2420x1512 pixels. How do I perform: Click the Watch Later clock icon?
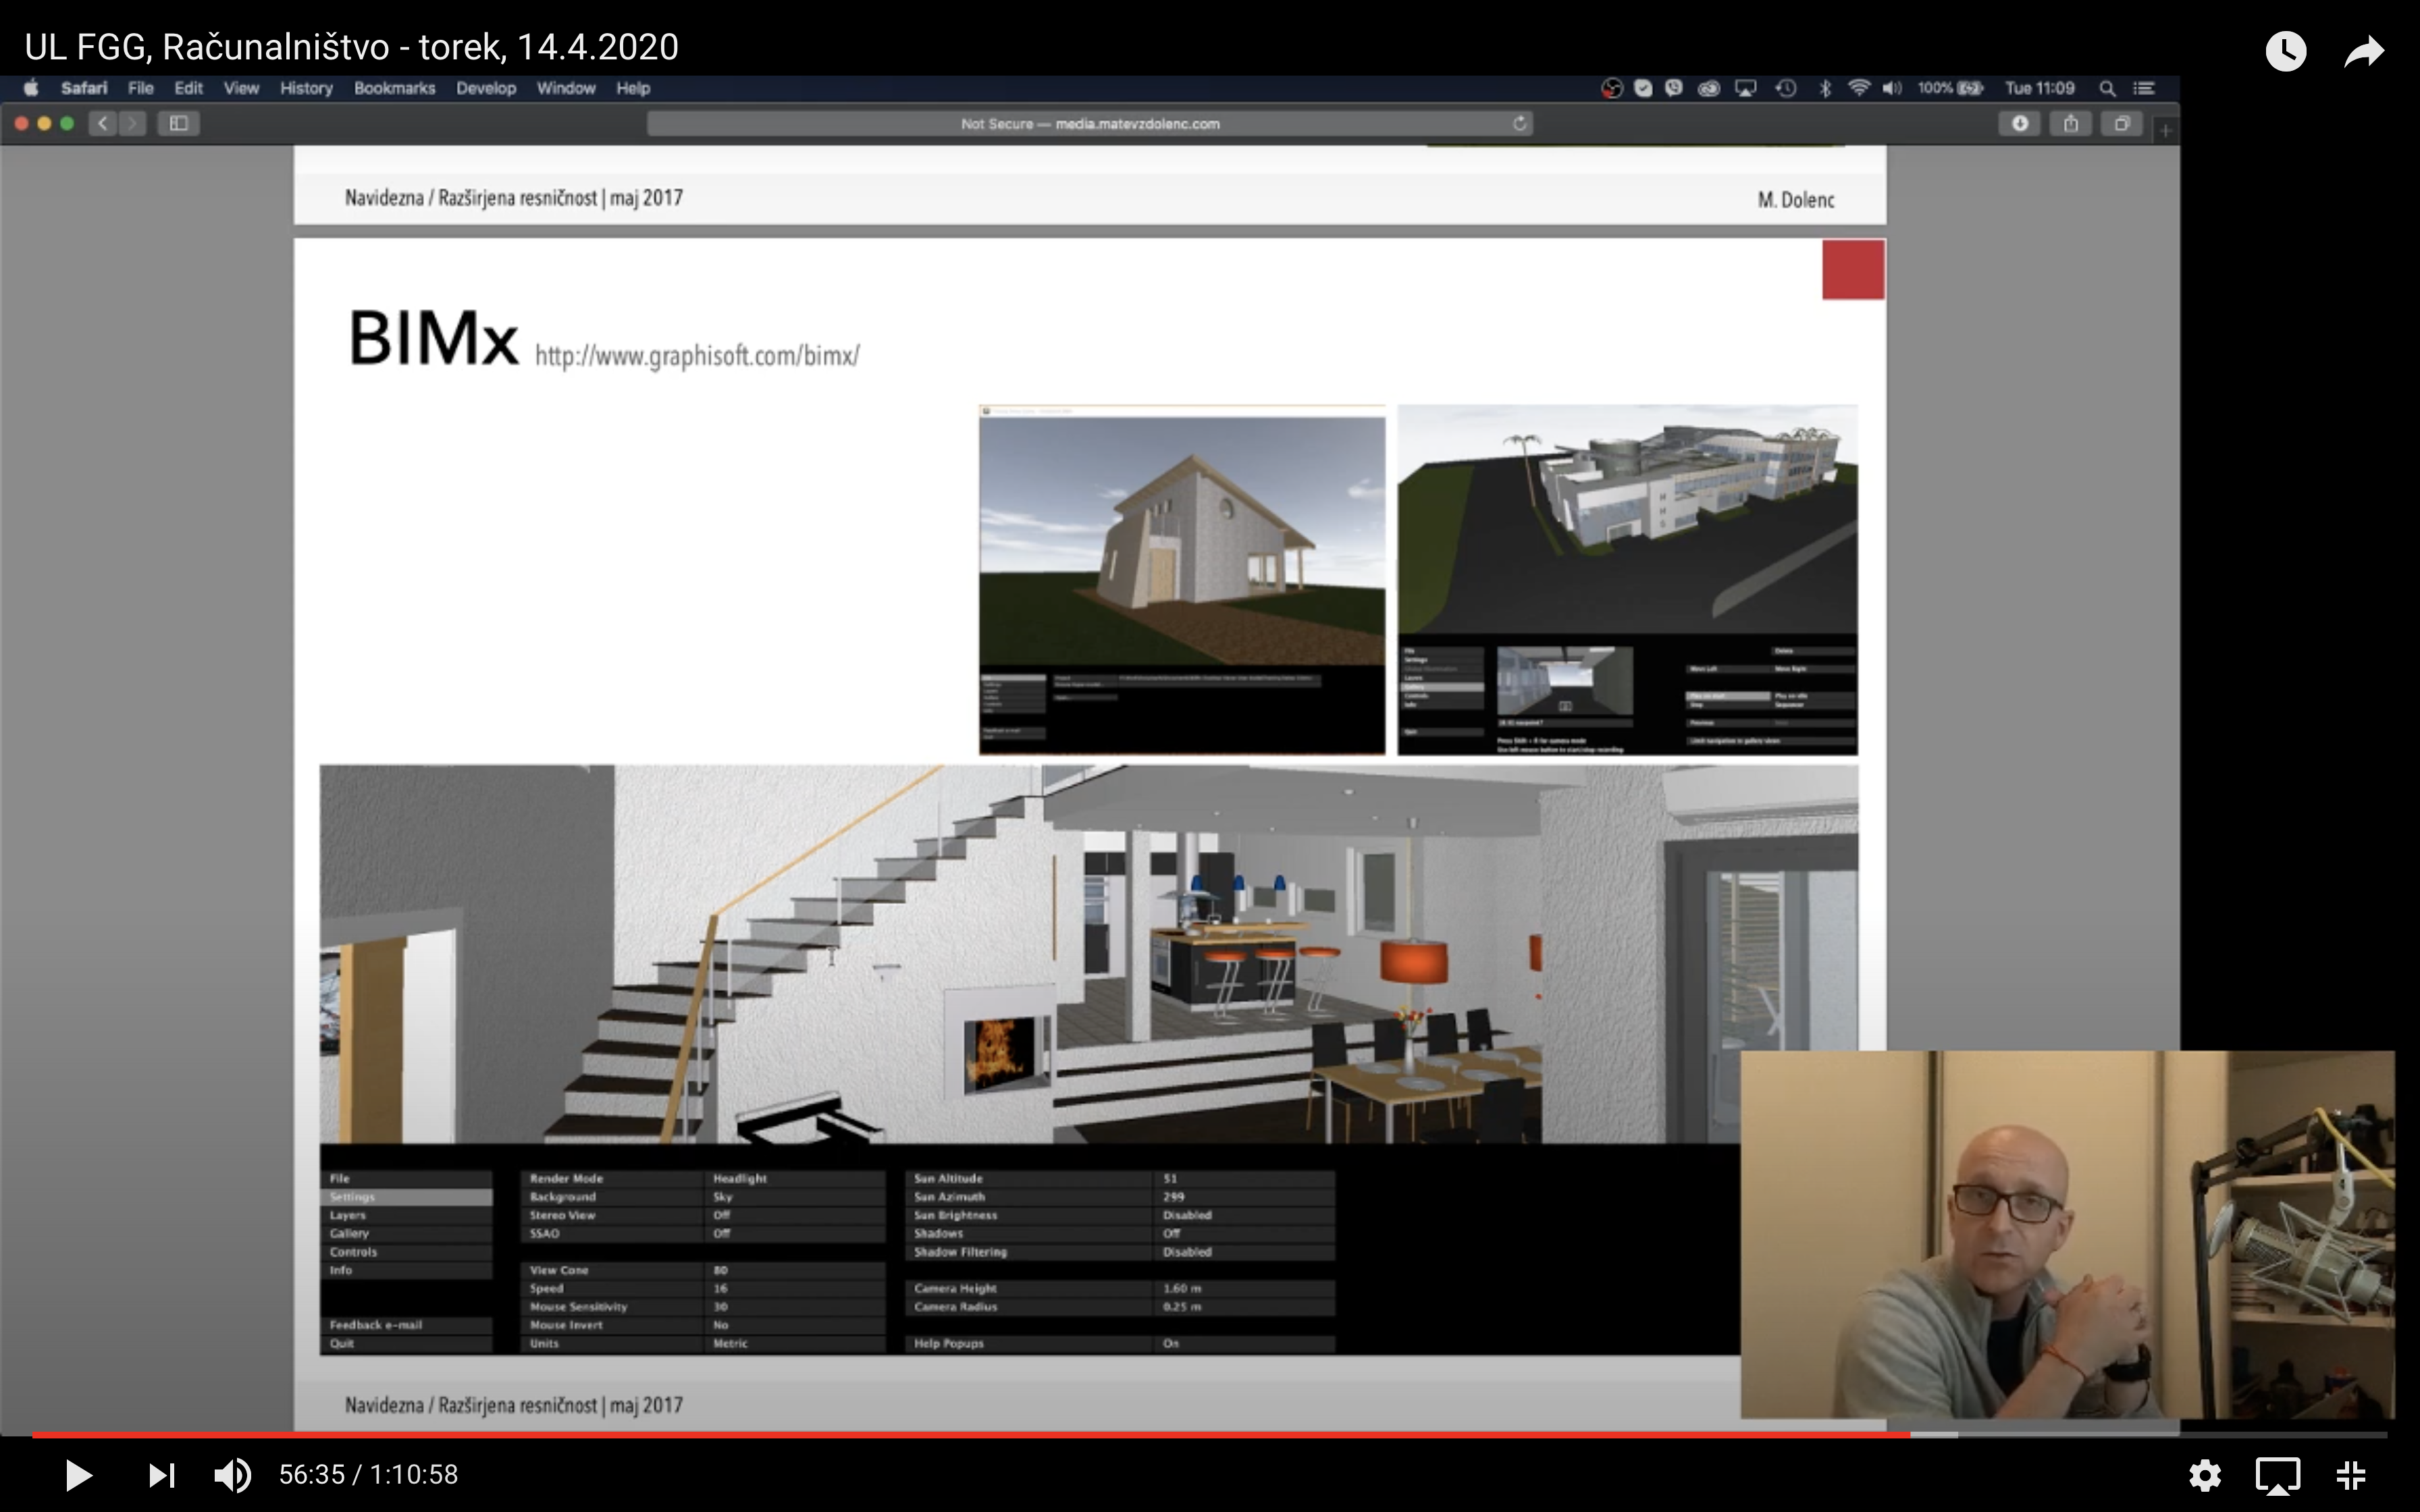click(2285, 51)
